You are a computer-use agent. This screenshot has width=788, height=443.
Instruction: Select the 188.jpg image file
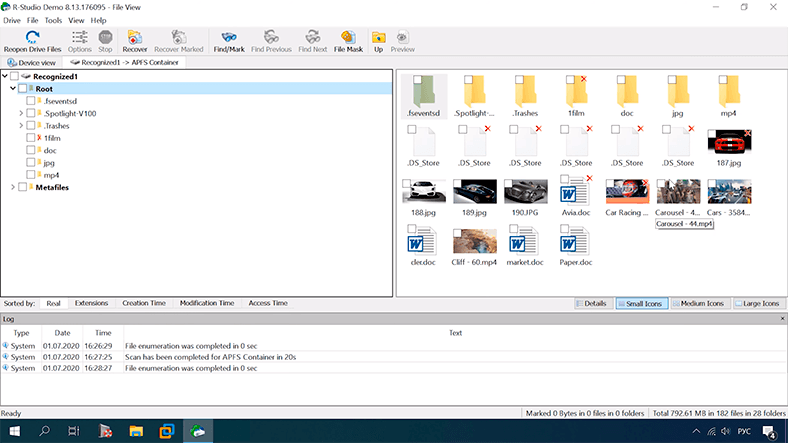(x=424, y=191)
